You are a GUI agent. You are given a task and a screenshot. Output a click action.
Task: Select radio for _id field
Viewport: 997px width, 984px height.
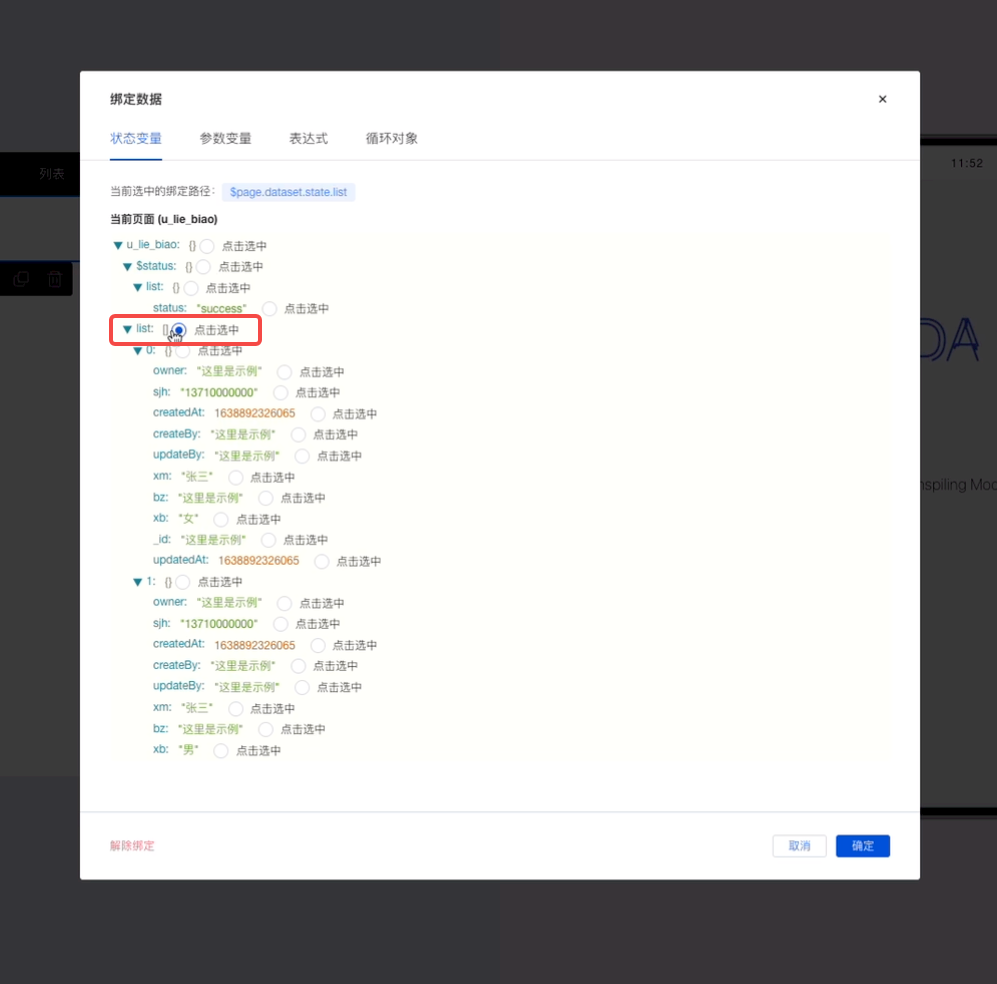[268, 540]
